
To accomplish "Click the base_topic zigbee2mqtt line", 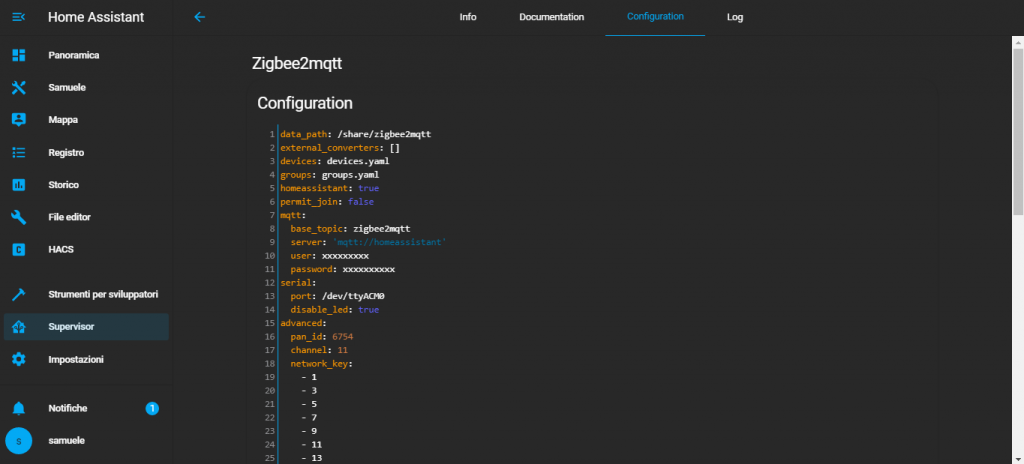I will pyautogui.click(x=350, y=229).
